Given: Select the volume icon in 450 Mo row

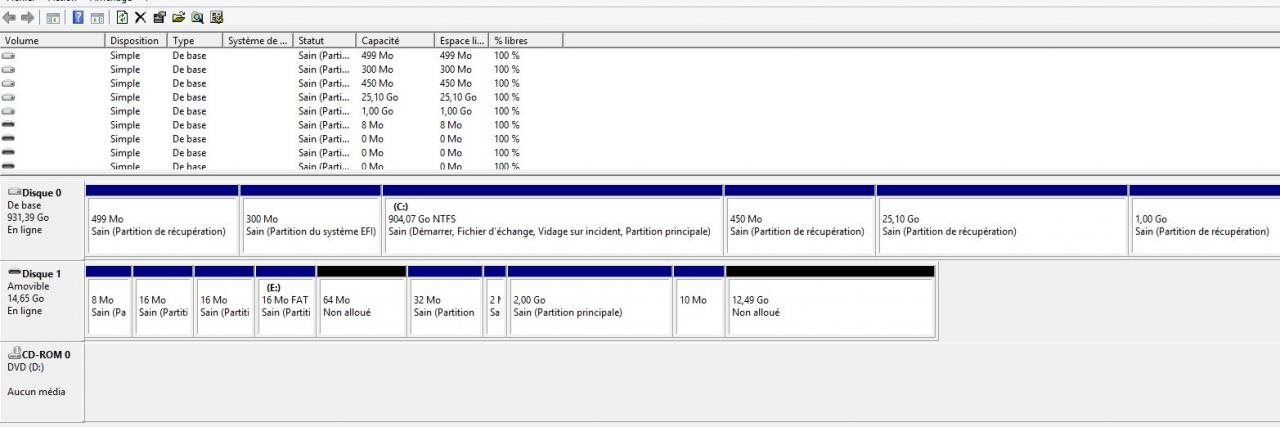Looking at the screenshot, I should [x=9, y=84].
